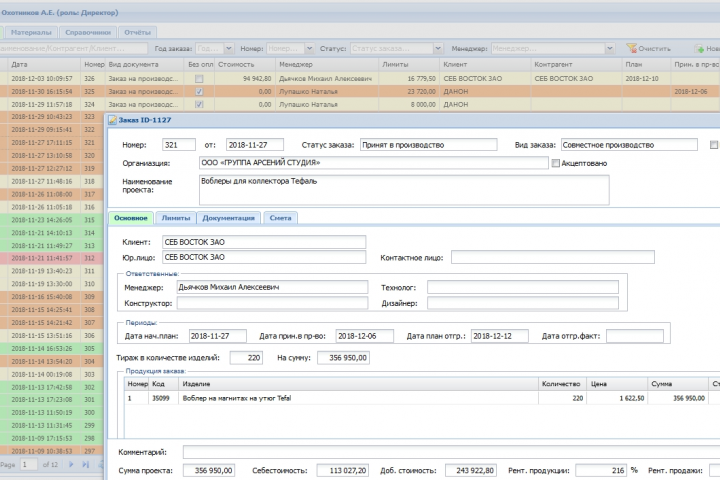Open the Документация tab
This screenshot has height=480, width=720.
(230, 217)
